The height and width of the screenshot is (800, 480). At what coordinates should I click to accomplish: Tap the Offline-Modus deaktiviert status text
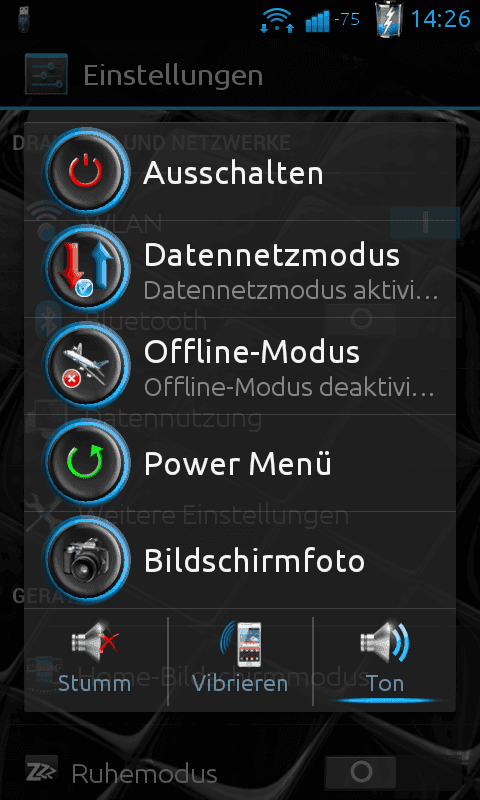pos(289,388)
